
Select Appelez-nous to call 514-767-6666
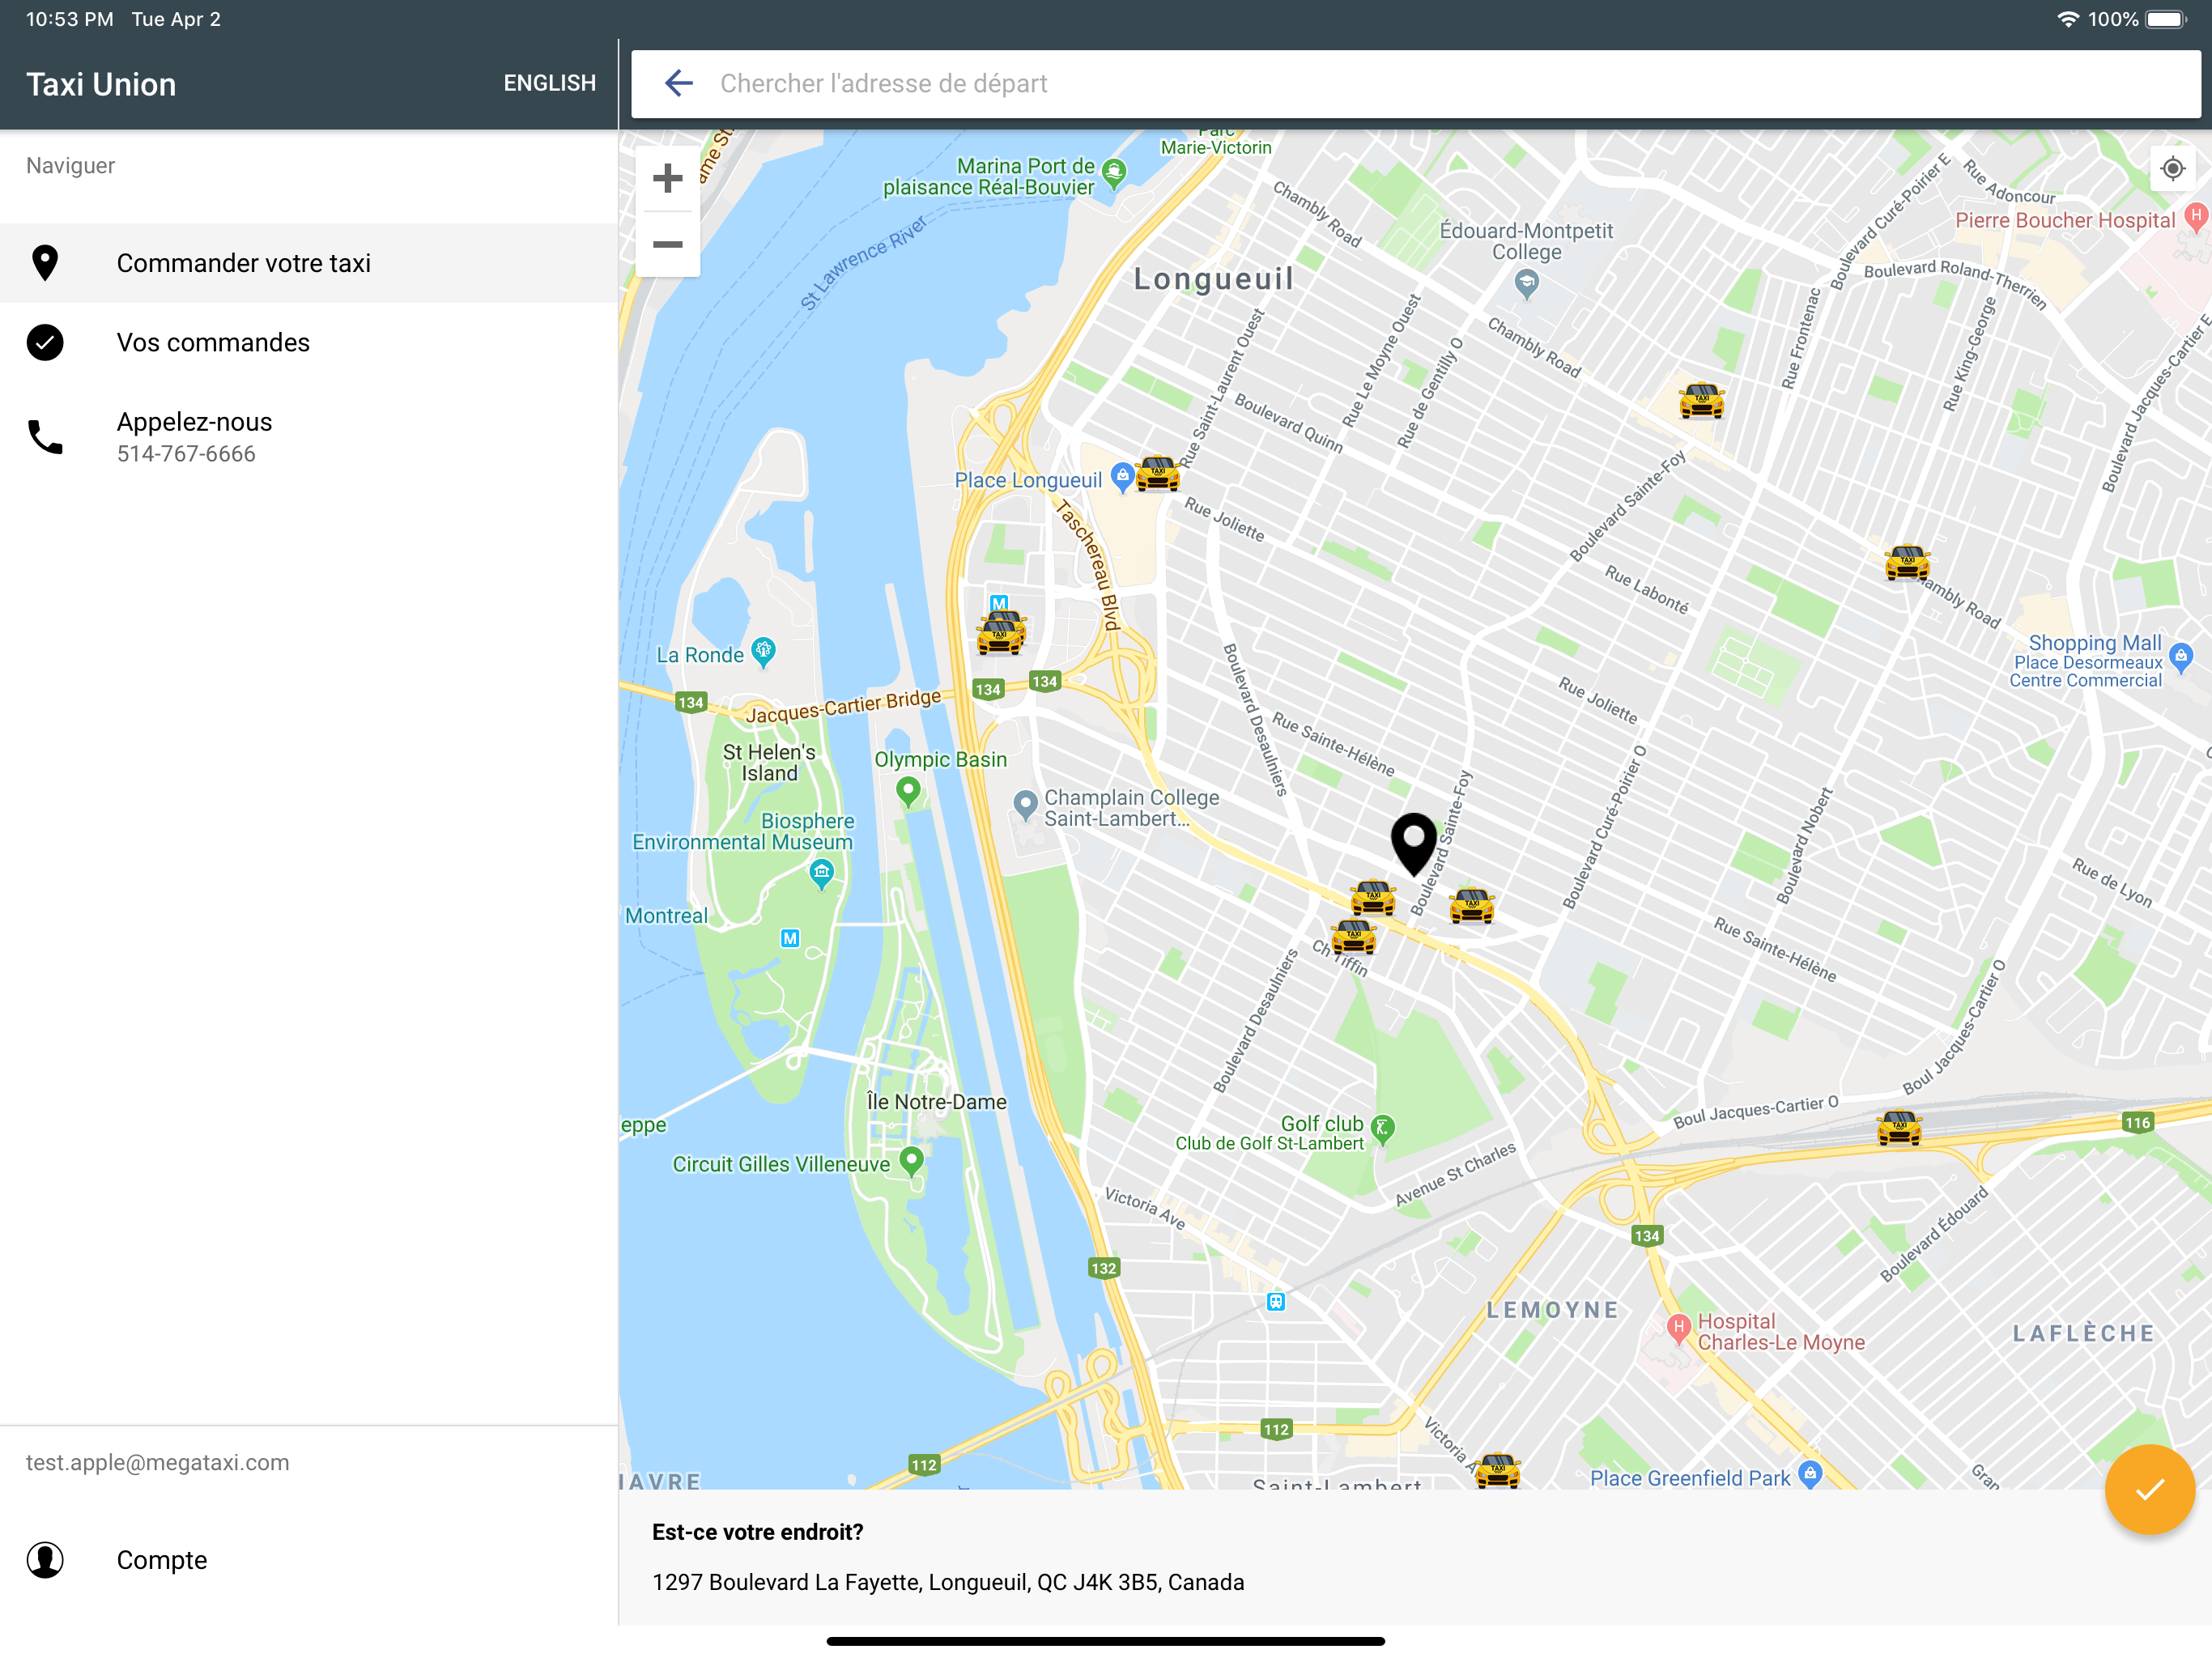[309, 437]
